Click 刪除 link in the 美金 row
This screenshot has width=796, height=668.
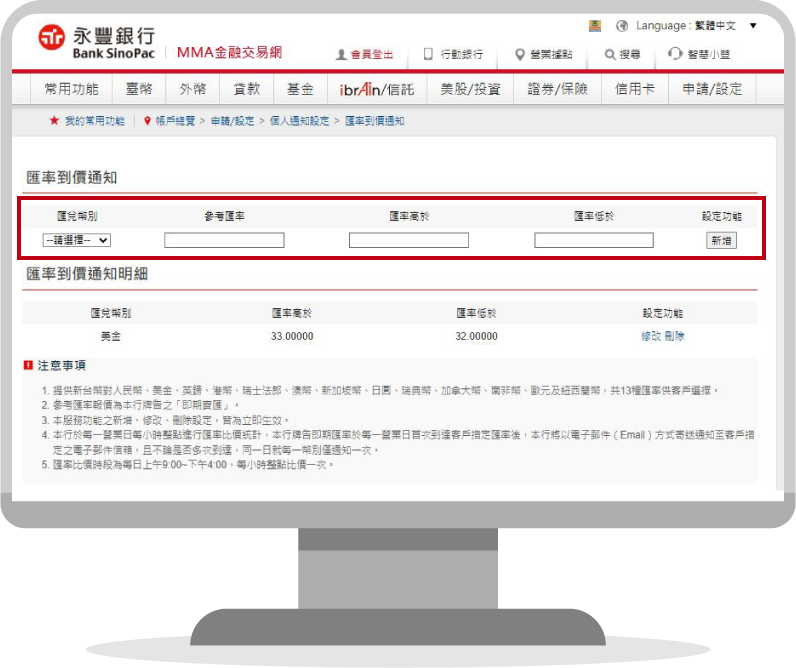[x=675, y=336]
